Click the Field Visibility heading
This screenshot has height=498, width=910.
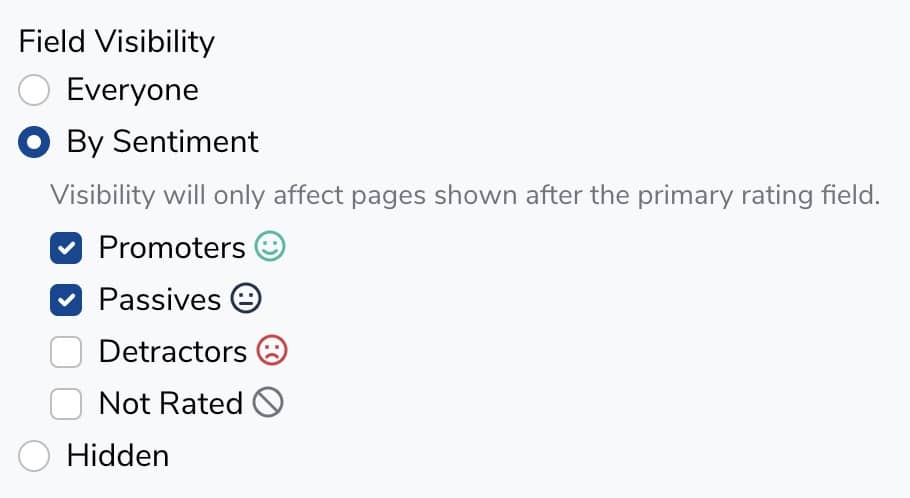click(117, 41)
